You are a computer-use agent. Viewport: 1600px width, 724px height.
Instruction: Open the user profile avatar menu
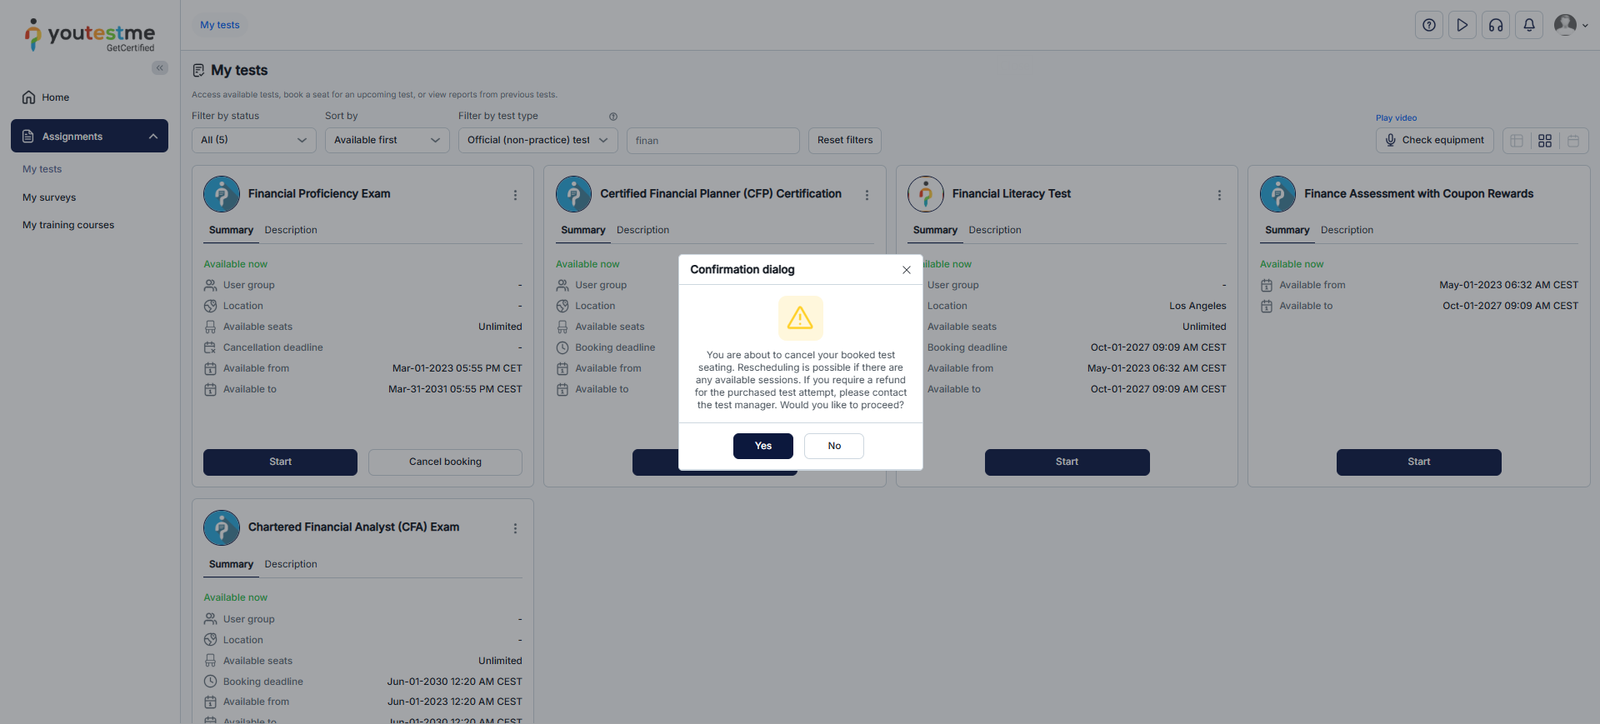(1569, 25)
